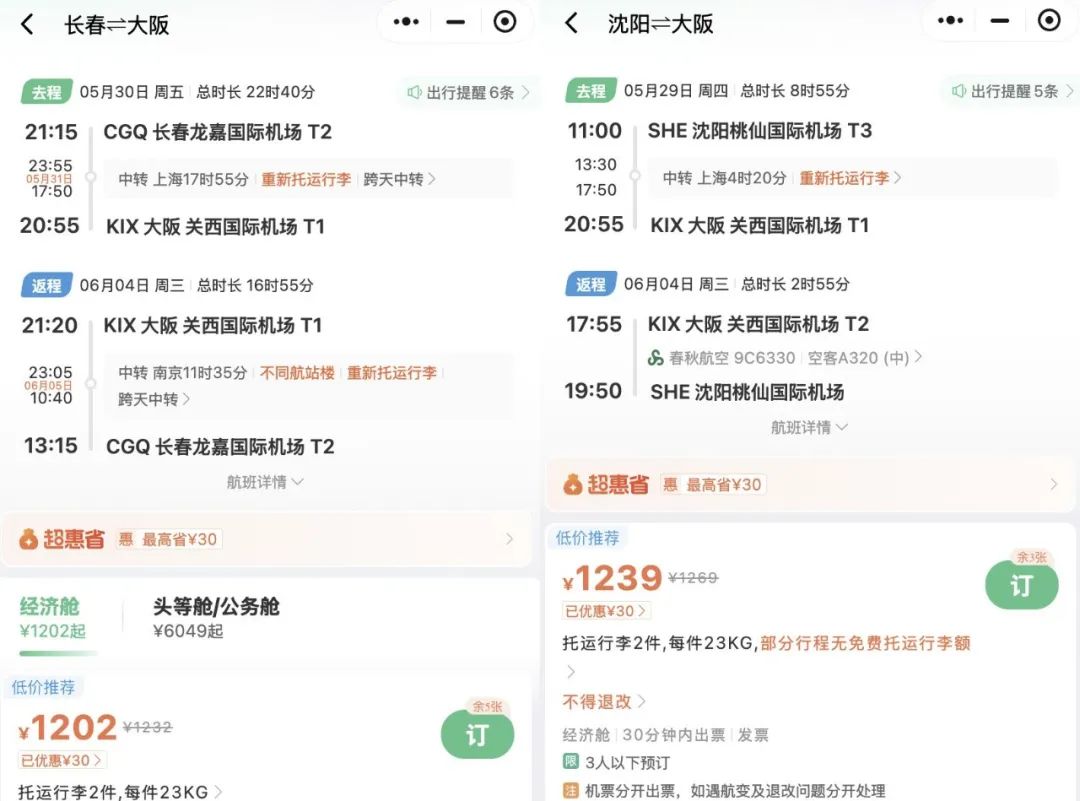Screen dimensions: 1080x801
Task: Tap the 去程 tag on 05月29日 itinerary
Action: (x=590, y=90)
